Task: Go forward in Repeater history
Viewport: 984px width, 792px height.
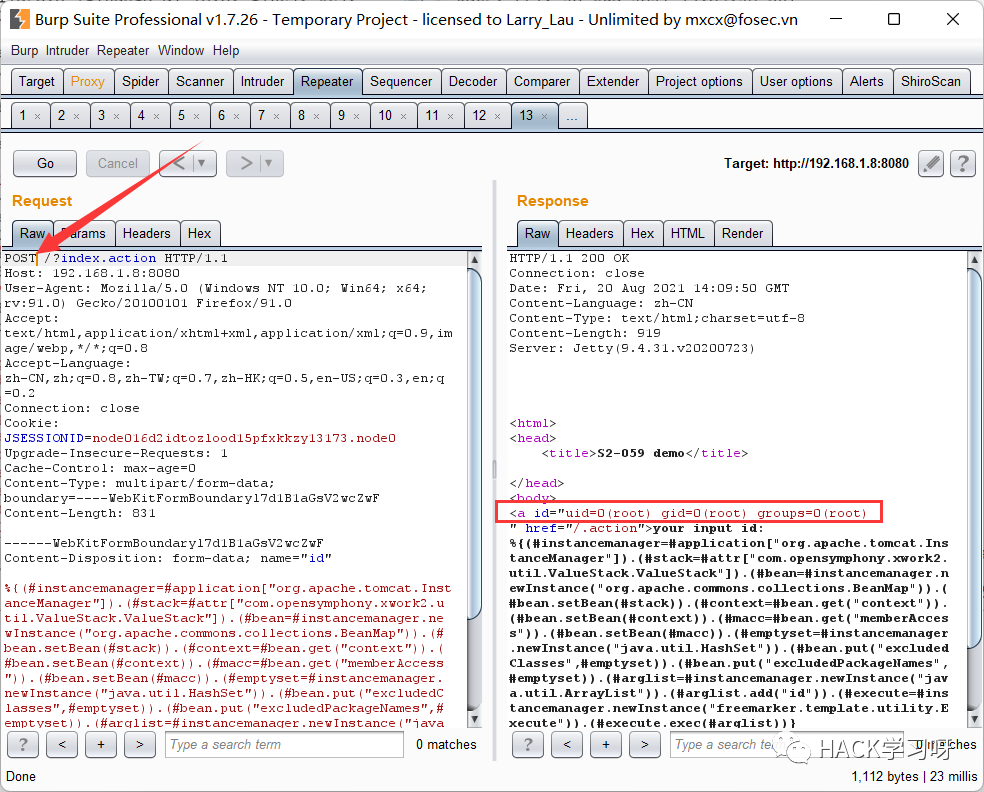Action: 245,163
